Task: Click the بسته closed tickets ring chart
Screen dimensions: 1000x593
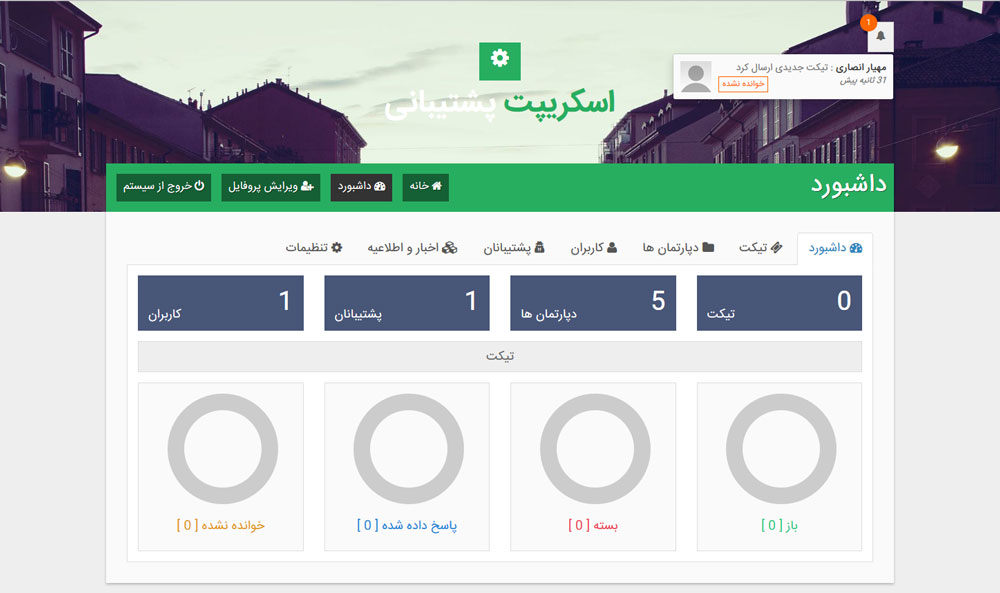Action: tap(595, 449)
